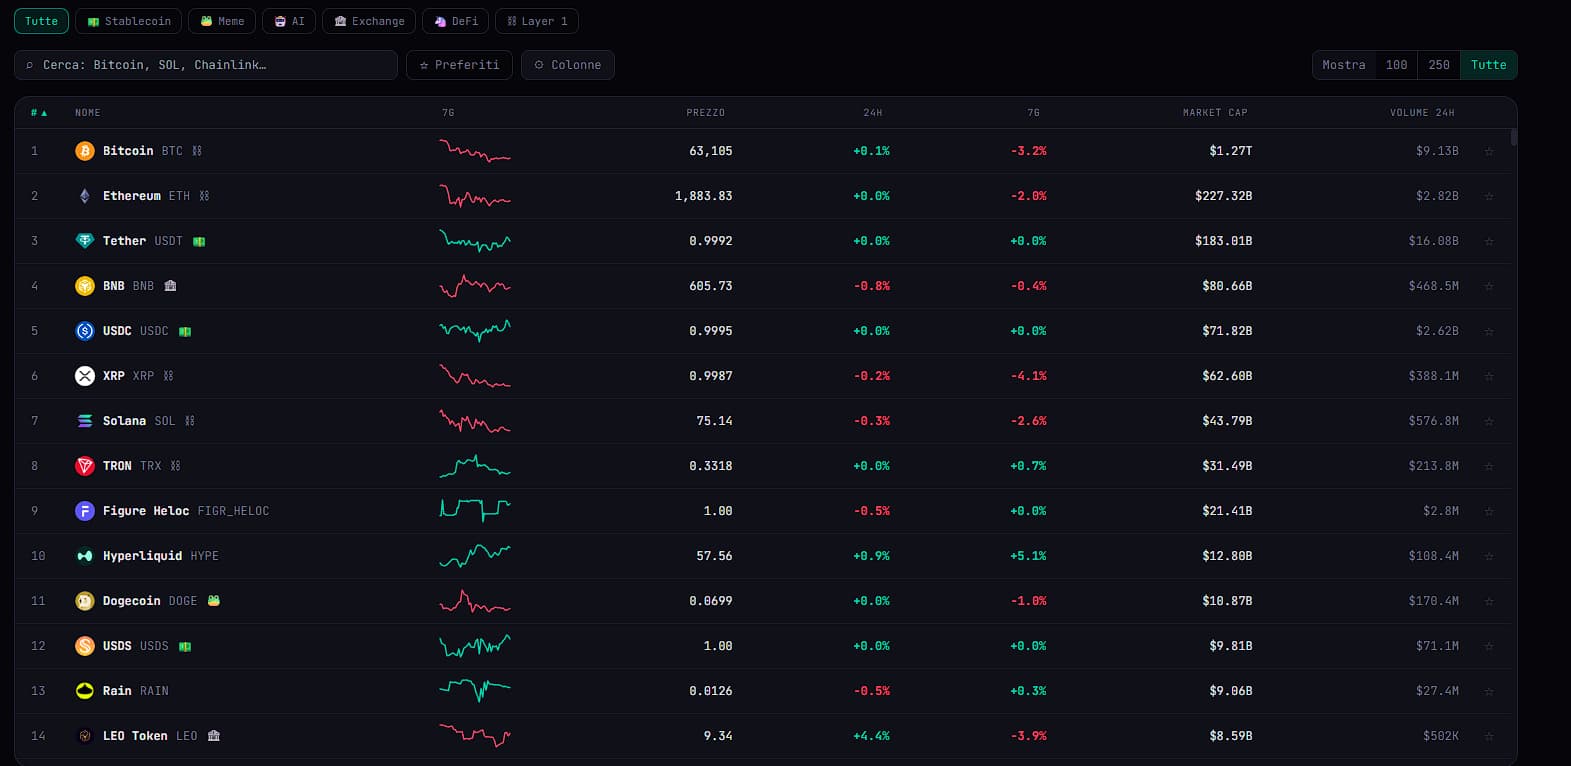
Task: Click the Figure Heloc logo icon
Action: (x=85, y=511)
